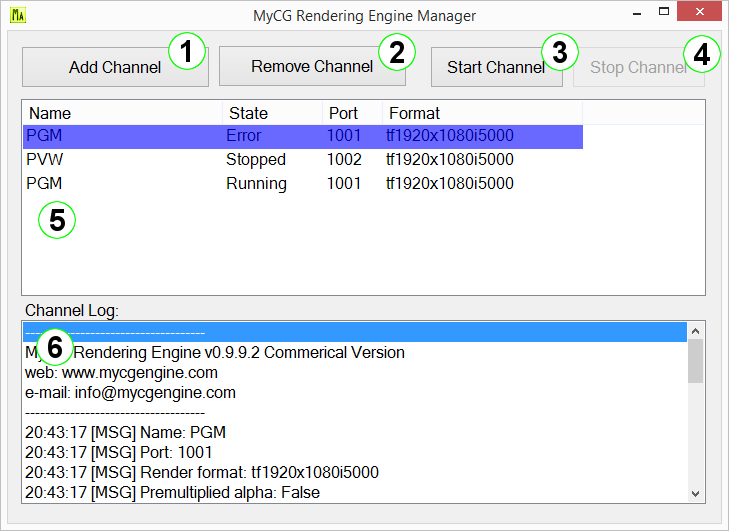
Task: Select the e-mail info@mycgengine.com log line
Action: click(130, 393)
